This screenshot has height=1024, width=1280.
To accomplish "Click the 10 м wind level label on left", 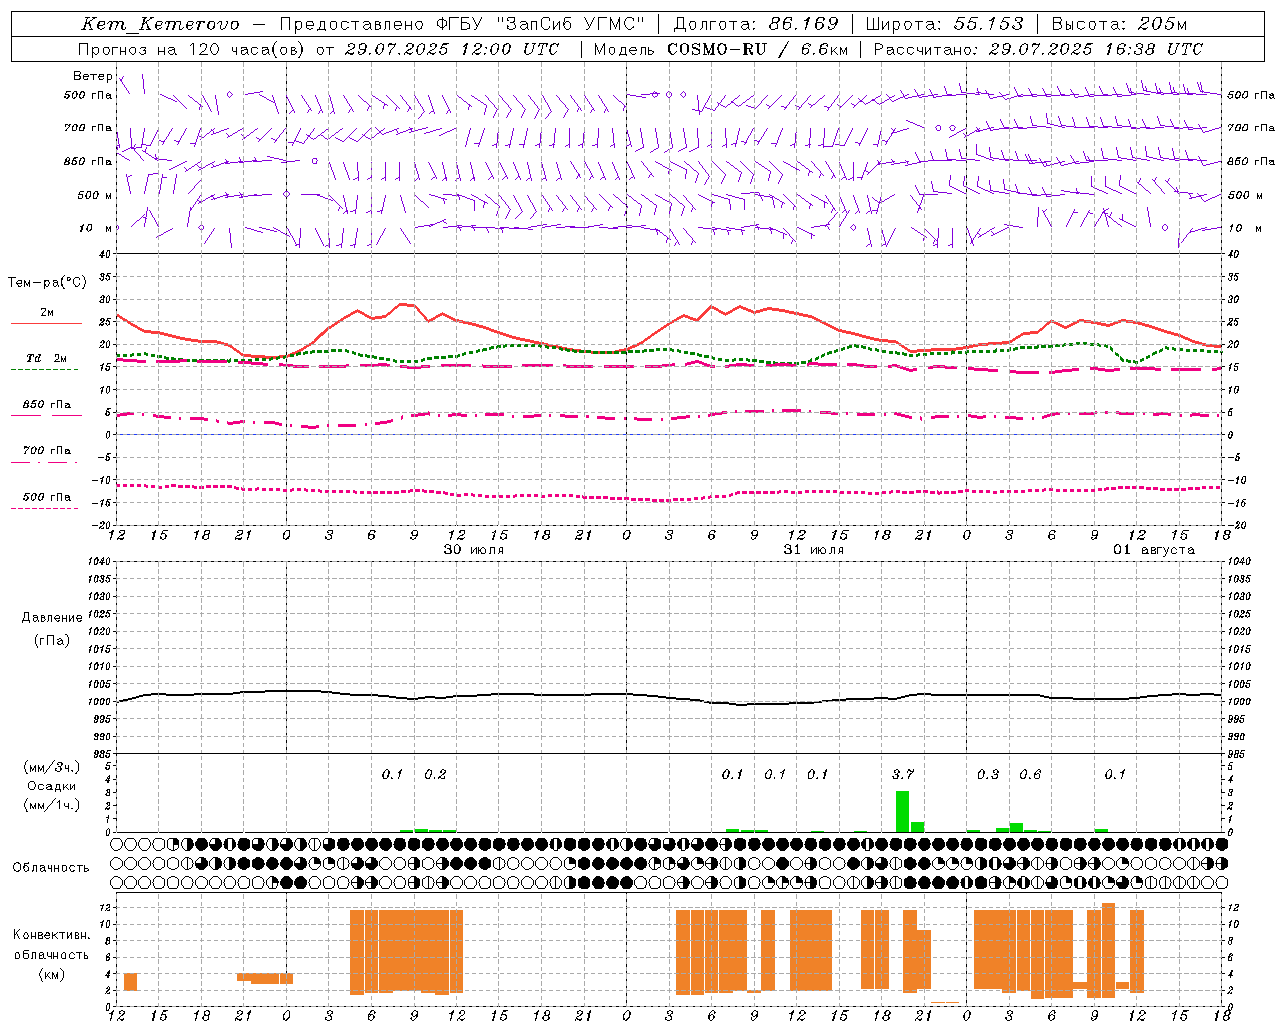I will pos(95,228).
